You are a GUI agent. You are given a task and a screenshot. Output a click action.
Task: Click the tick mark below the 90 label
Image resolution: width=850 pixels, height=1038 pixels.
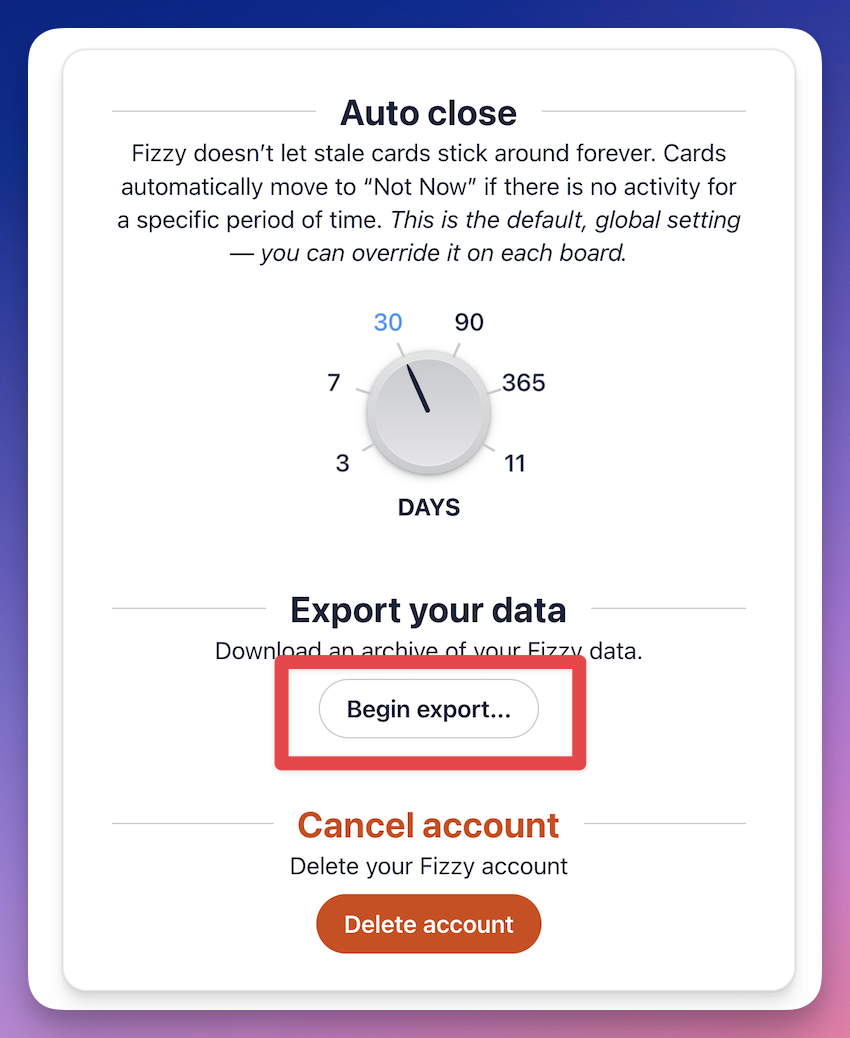point(456,349)
